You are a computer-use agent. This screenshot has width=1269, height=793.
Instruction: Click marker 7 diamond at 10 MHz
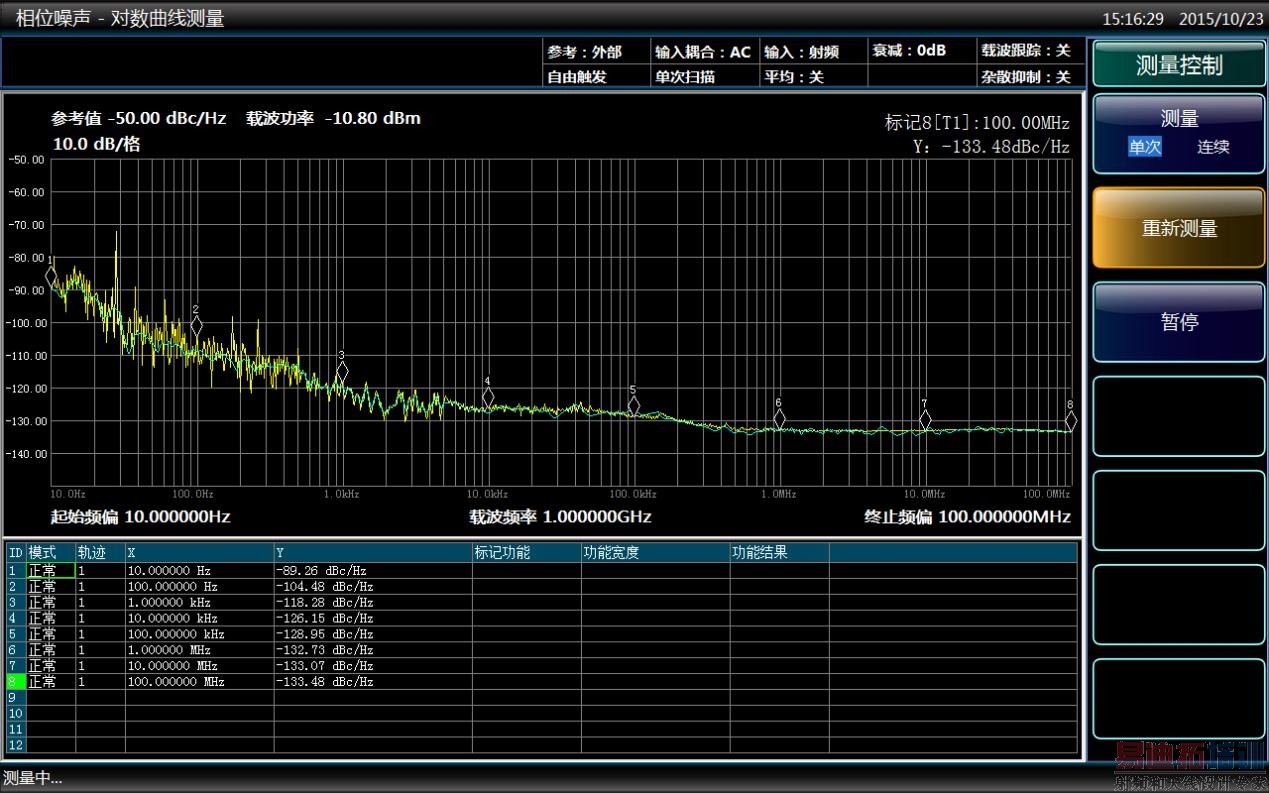point(925,420)
